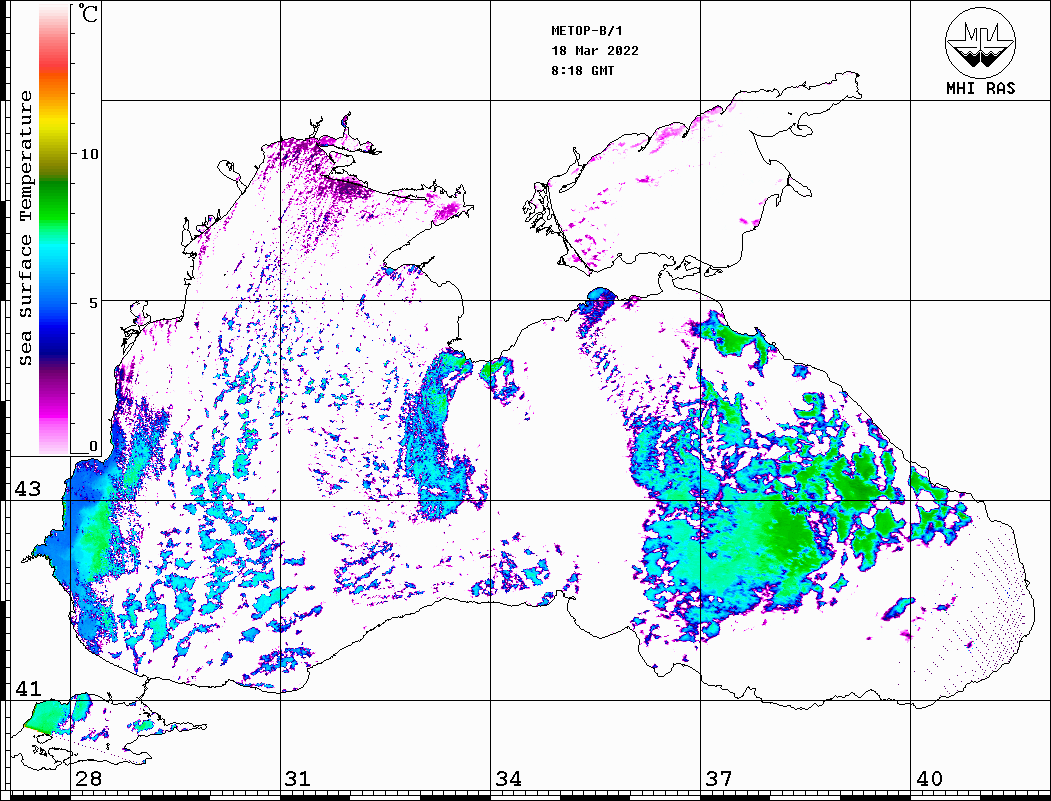Click the MHI RAS circular logo icon
This screenshot has width=1051, height=801.
pyautogui.click(x=980, y=42)
